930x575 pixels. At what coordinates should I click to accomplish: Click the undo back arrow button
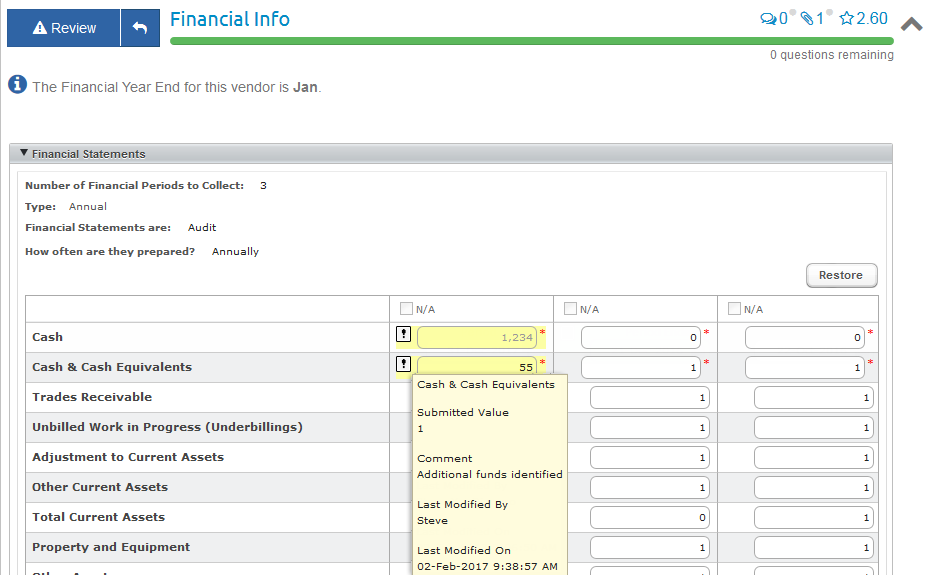click(140, 28)
